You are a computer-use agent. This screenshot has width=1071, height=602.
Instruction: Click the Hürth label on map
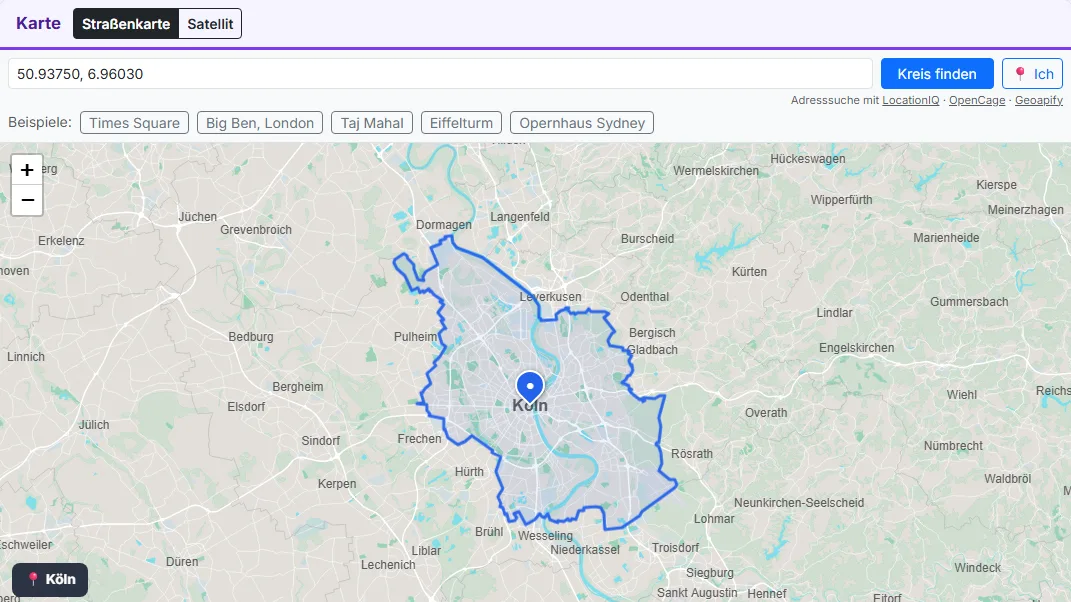click(469, 471)
